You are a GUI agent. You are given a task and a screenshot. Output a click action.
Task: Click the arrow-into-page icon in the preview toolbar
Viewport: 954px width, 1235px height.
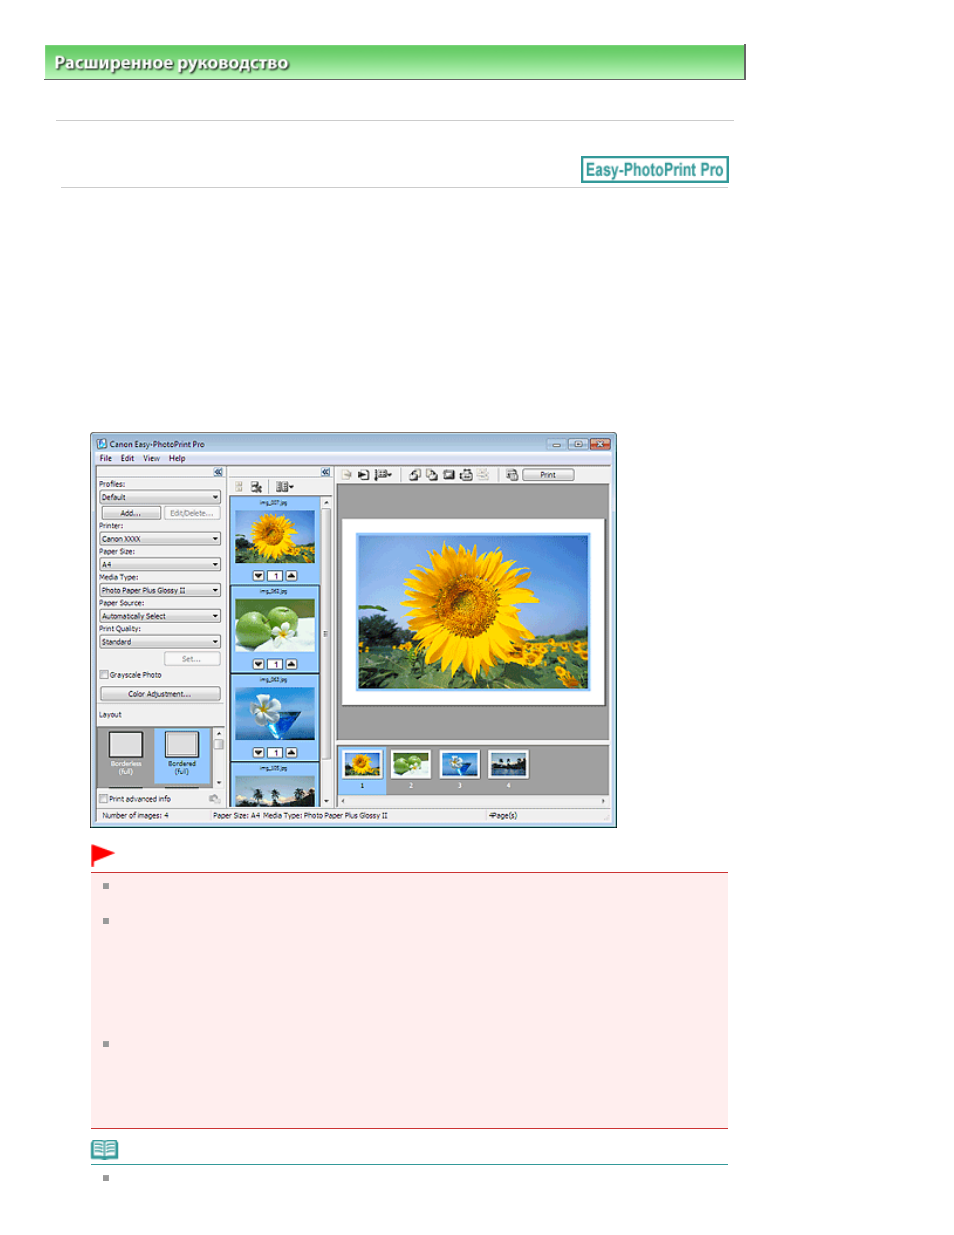[364, 475]
